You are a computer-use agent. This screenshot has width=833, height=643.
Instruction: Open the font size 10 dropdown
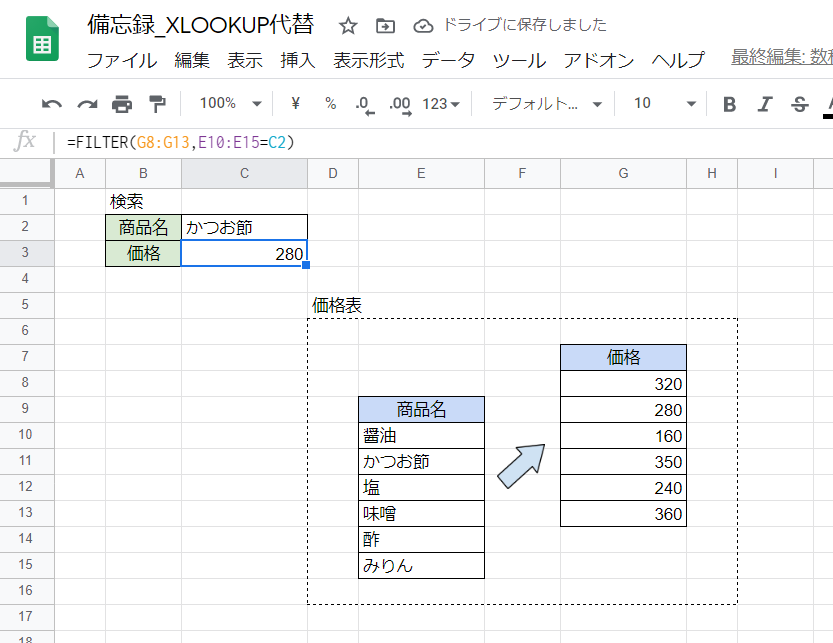(664, 103)
